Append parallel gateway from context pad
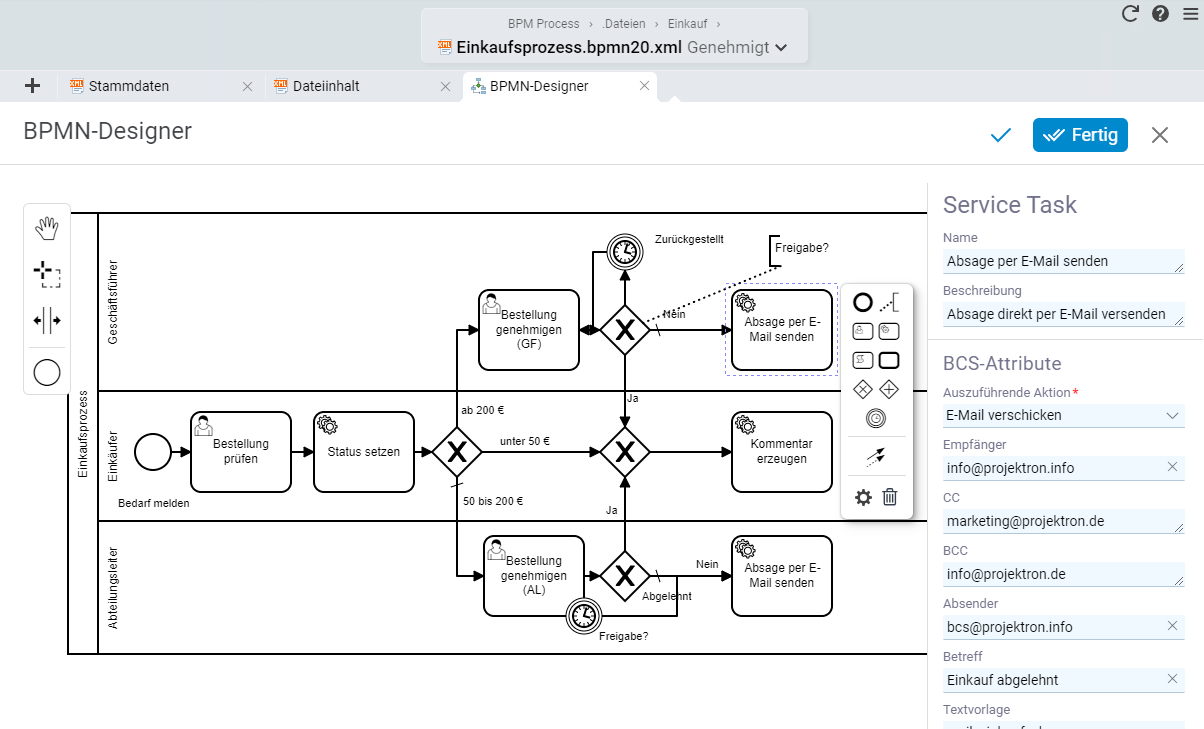1204x729 pixels. (891, 388)
